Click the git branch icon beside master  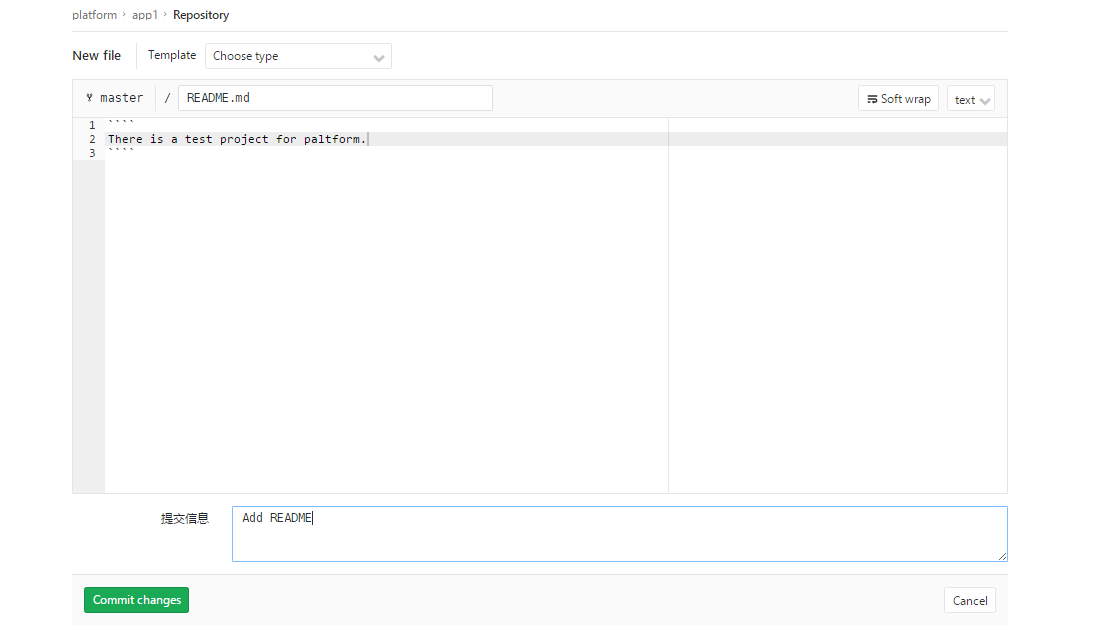(90, 97)
